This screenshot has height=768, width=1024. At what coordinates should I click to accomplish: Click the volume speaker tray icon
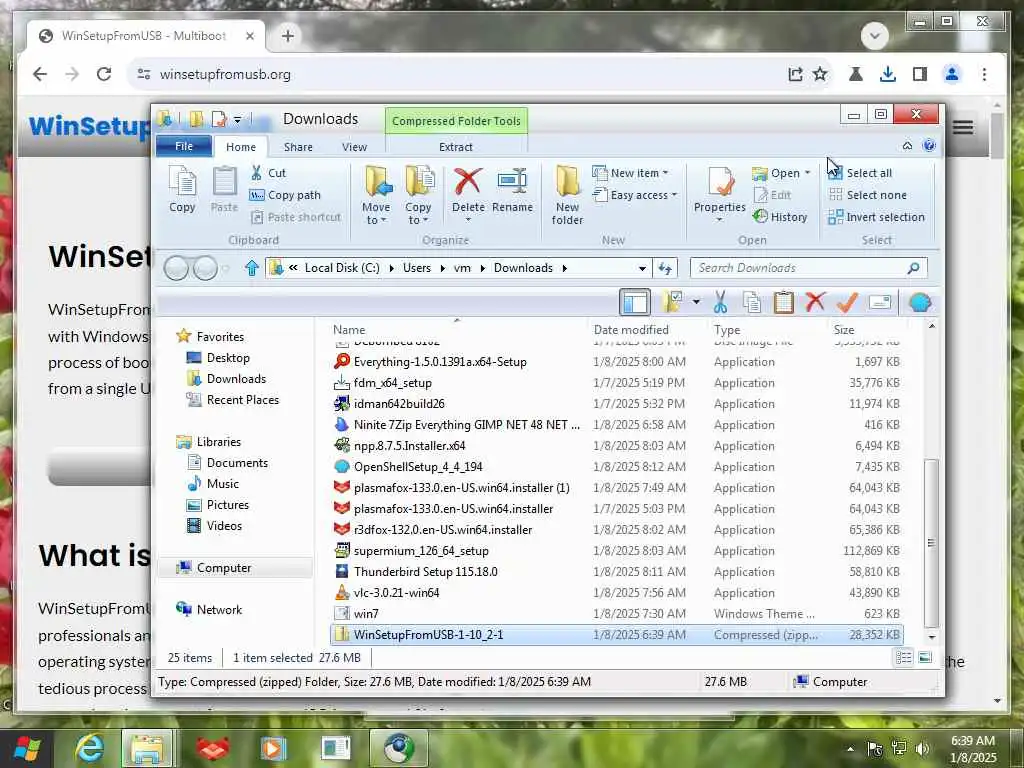[x=923, y=749]
